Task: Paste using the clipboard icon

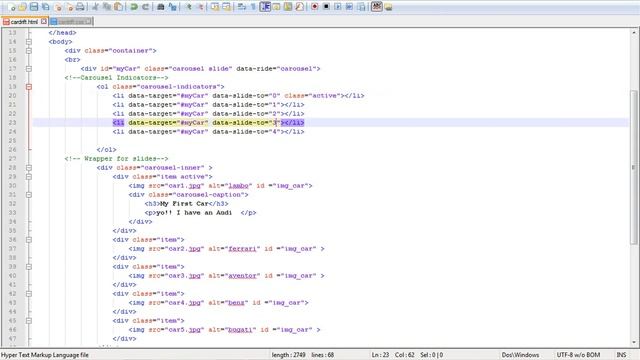Action: pyautogui.click(x=118, y=7)
